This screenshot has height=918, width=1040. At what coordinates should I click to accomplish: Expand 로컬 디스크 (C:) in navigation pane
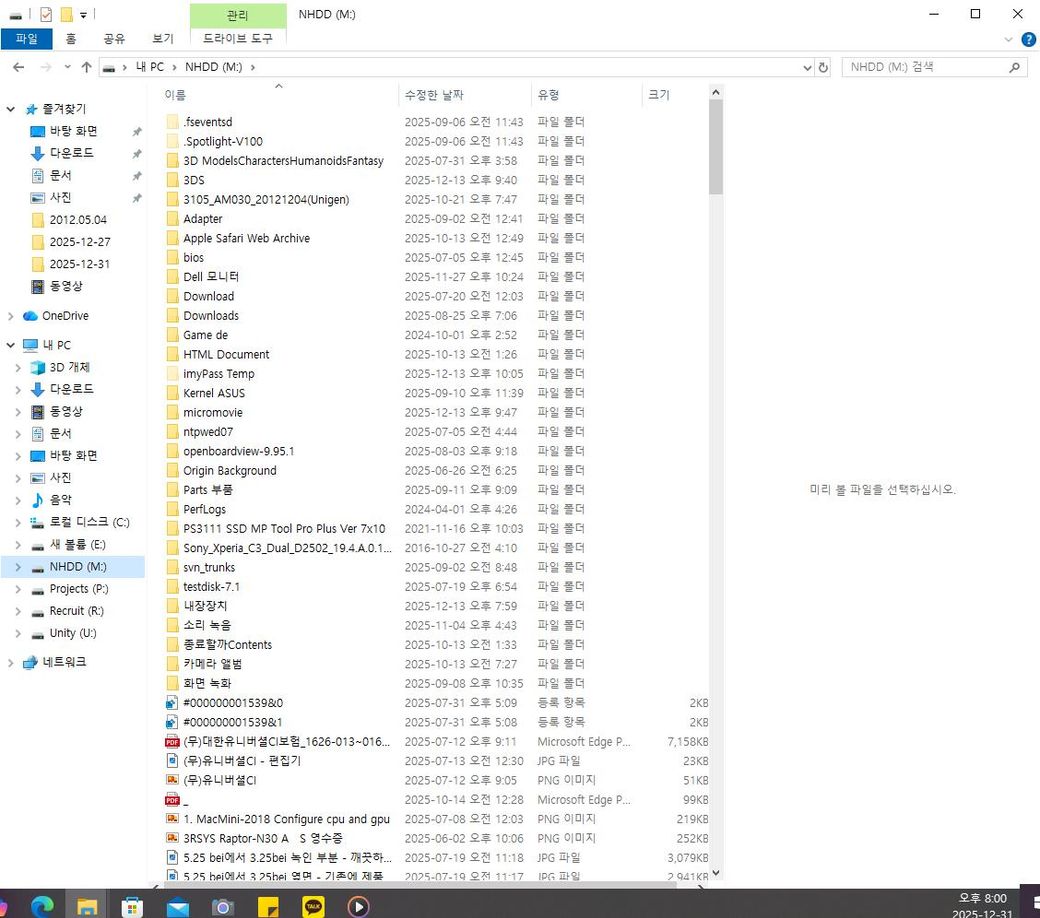pyautogui.click(x=18, y=523)
